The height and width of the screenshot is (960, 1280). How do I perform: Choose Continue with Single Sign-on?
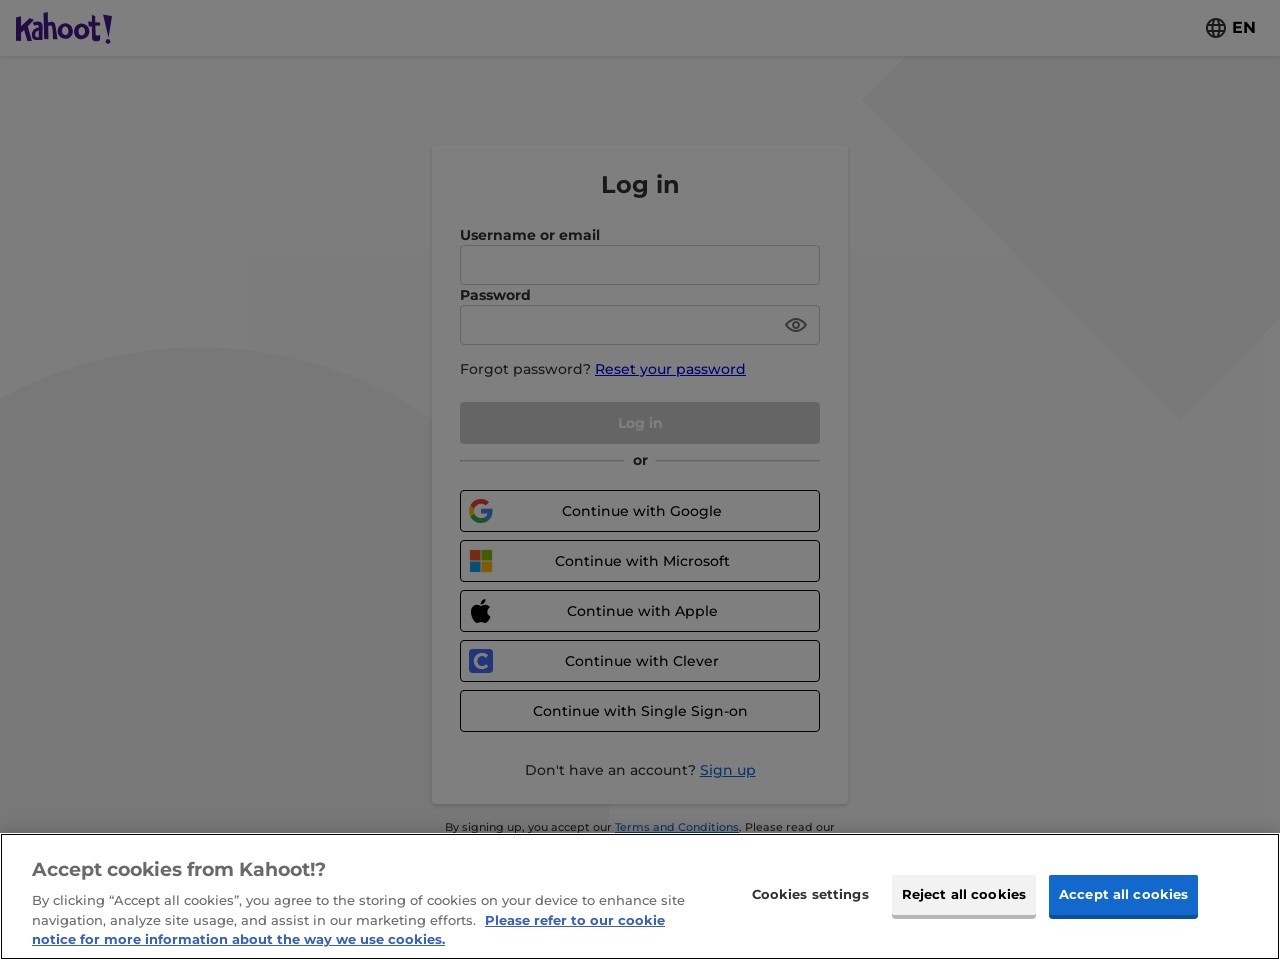(640, 711)
